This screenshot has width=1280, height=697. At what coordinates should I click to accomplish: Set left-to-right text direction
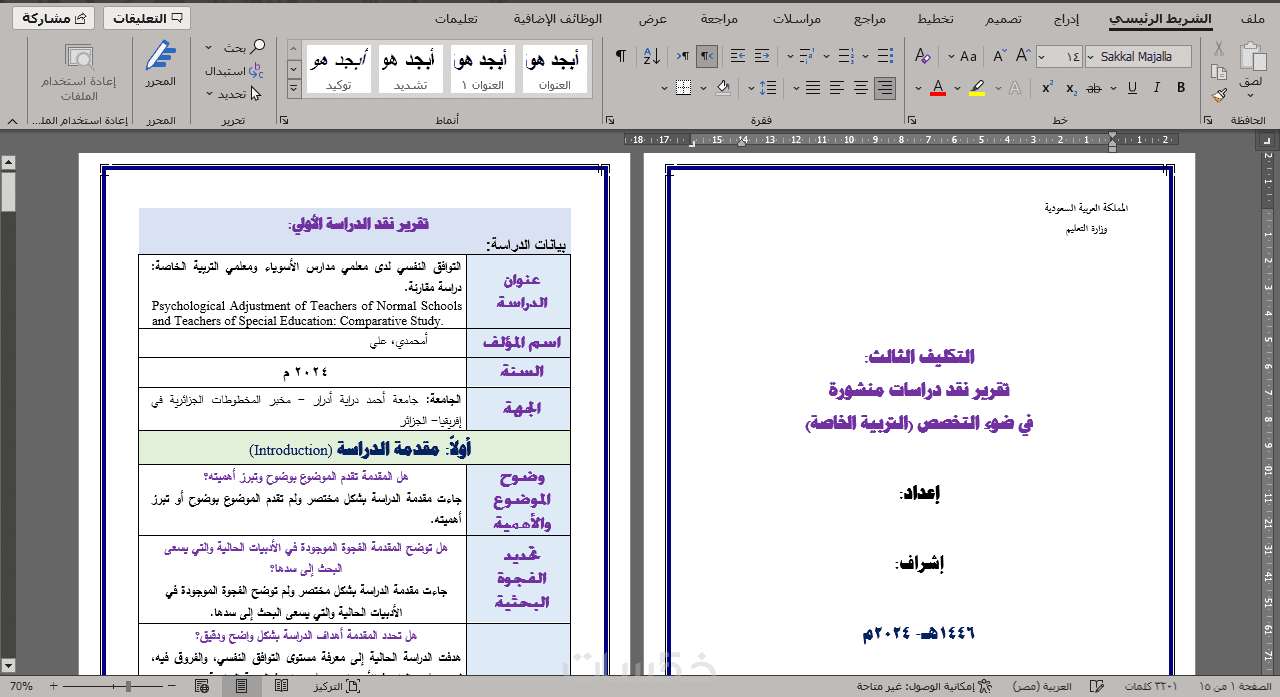pyautogui.click(x=682, y=56)
